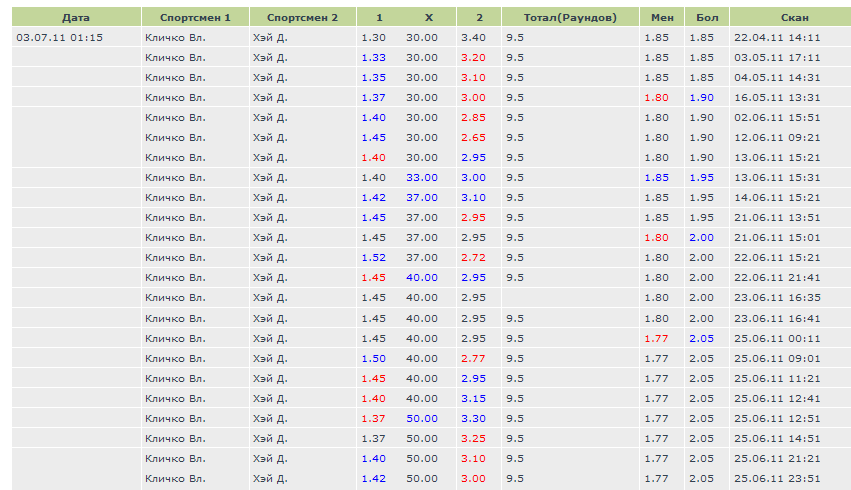Screen dimensions: 851x490
Task: Click blue draw odds 37.00
Action: click(422, 198)
